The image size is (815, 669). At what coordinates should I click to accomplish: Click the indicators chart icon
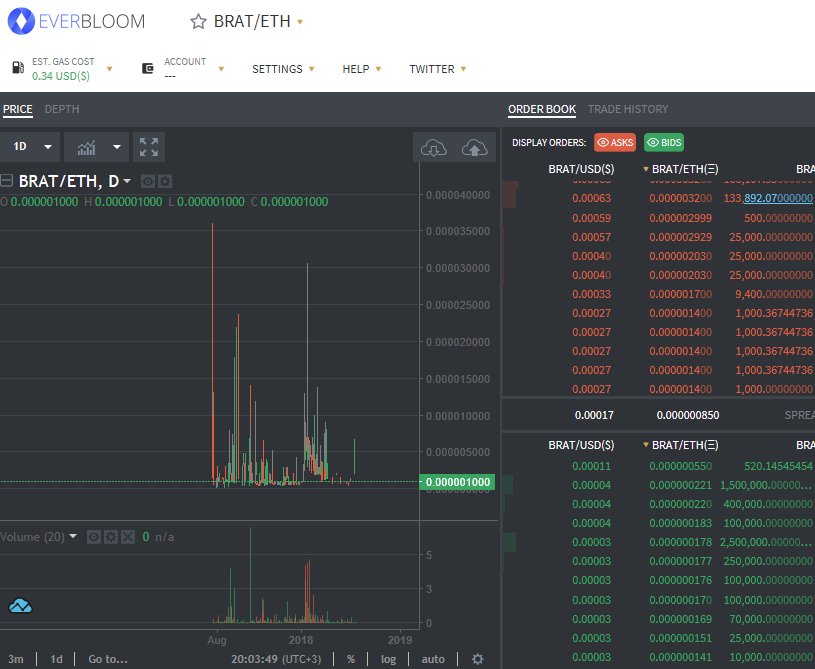pyautogui.click(x=86, y=148)
